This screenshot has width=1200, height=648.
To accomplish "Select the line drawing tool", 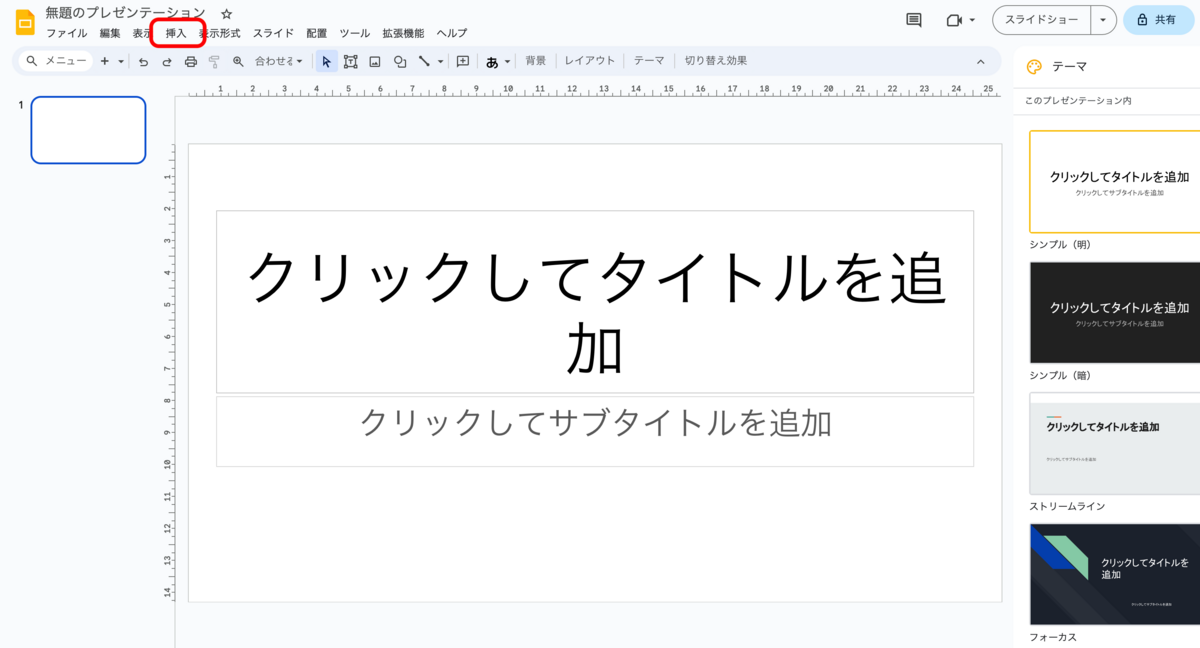I will coord(424,61).
